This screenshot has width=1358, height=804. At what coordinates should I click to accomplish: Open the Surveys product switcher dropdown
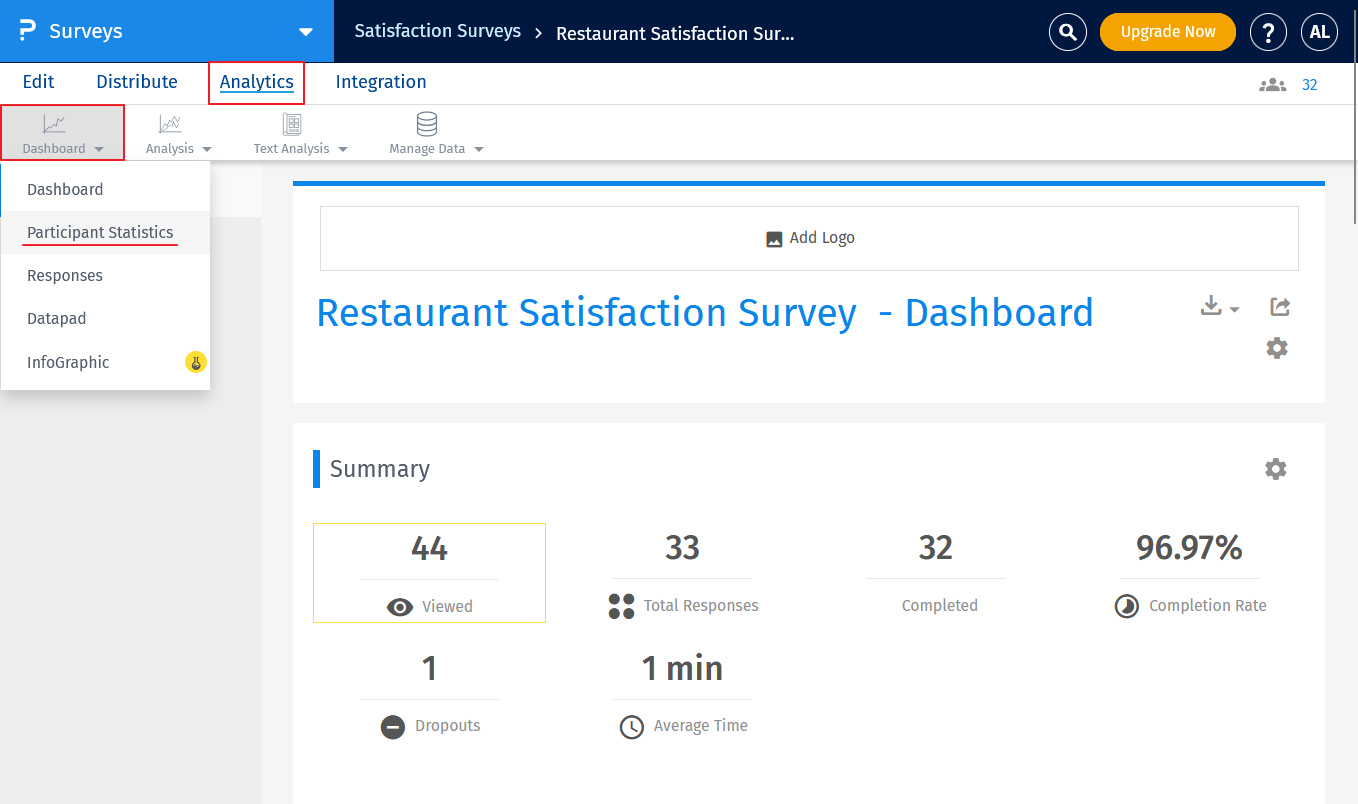pyautogui.click(x=306, y=32)
